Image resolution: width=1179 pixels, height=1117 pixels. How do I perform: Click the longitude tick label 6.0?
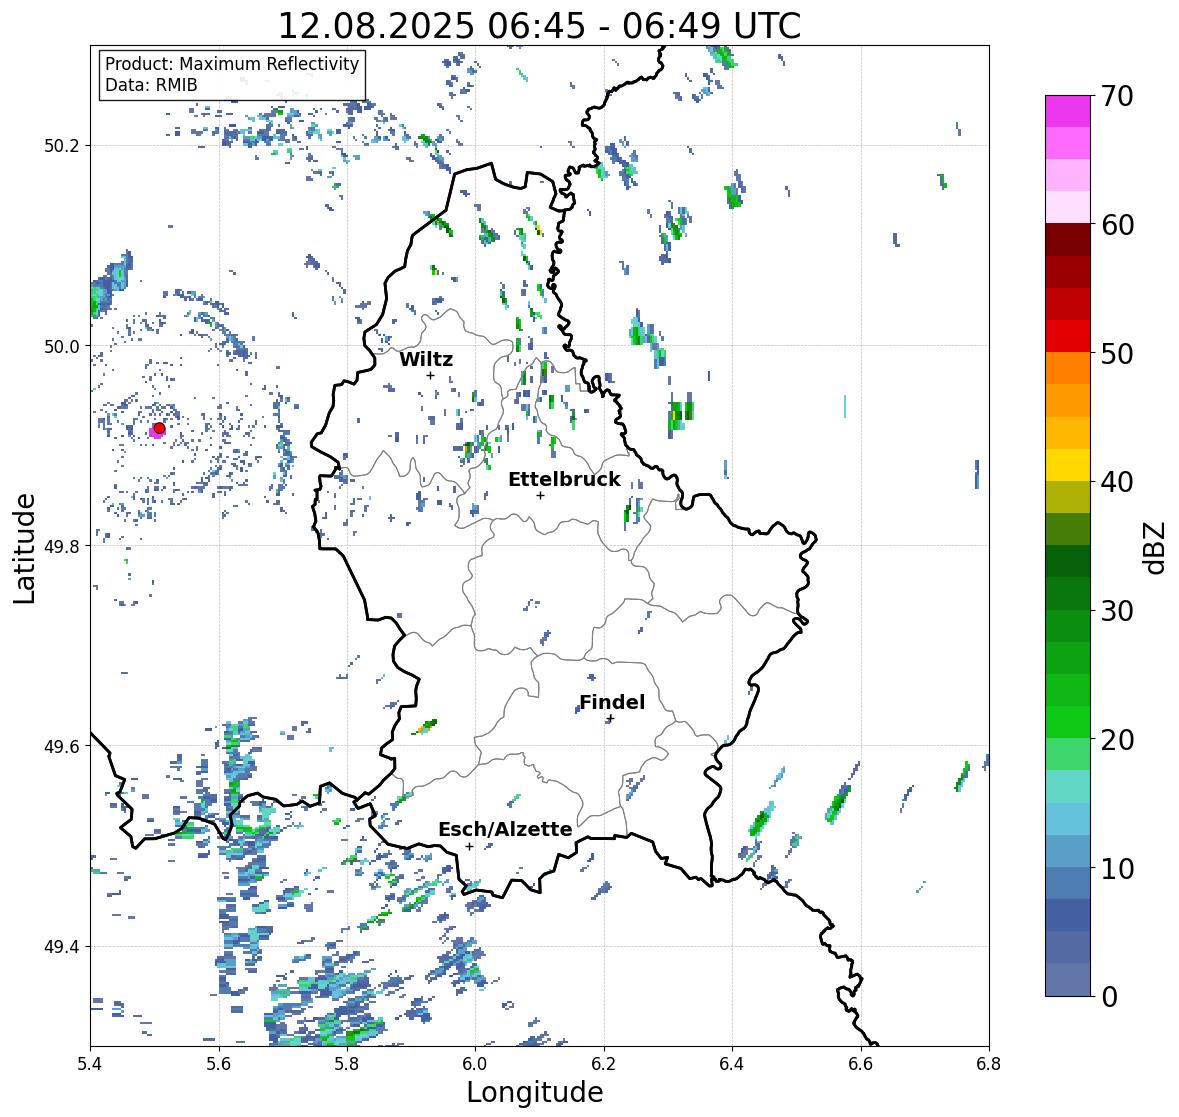coord(475,1064)
